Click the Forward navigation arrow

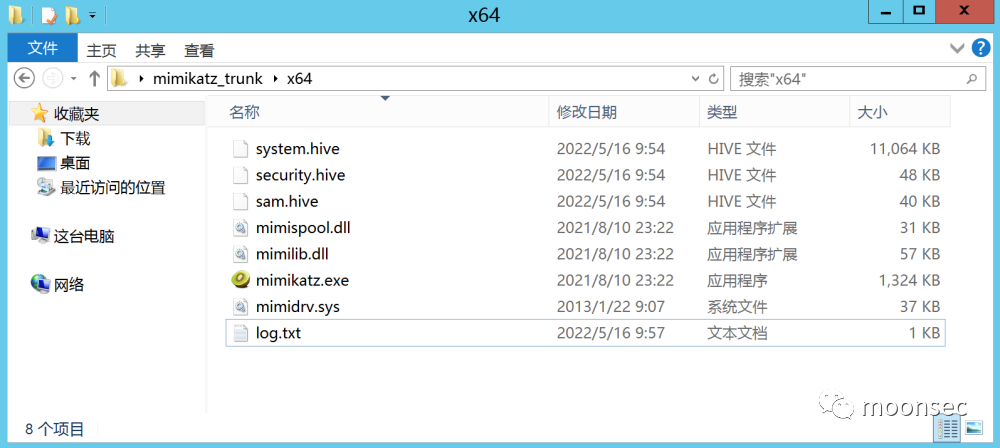[x=52, y=78]
